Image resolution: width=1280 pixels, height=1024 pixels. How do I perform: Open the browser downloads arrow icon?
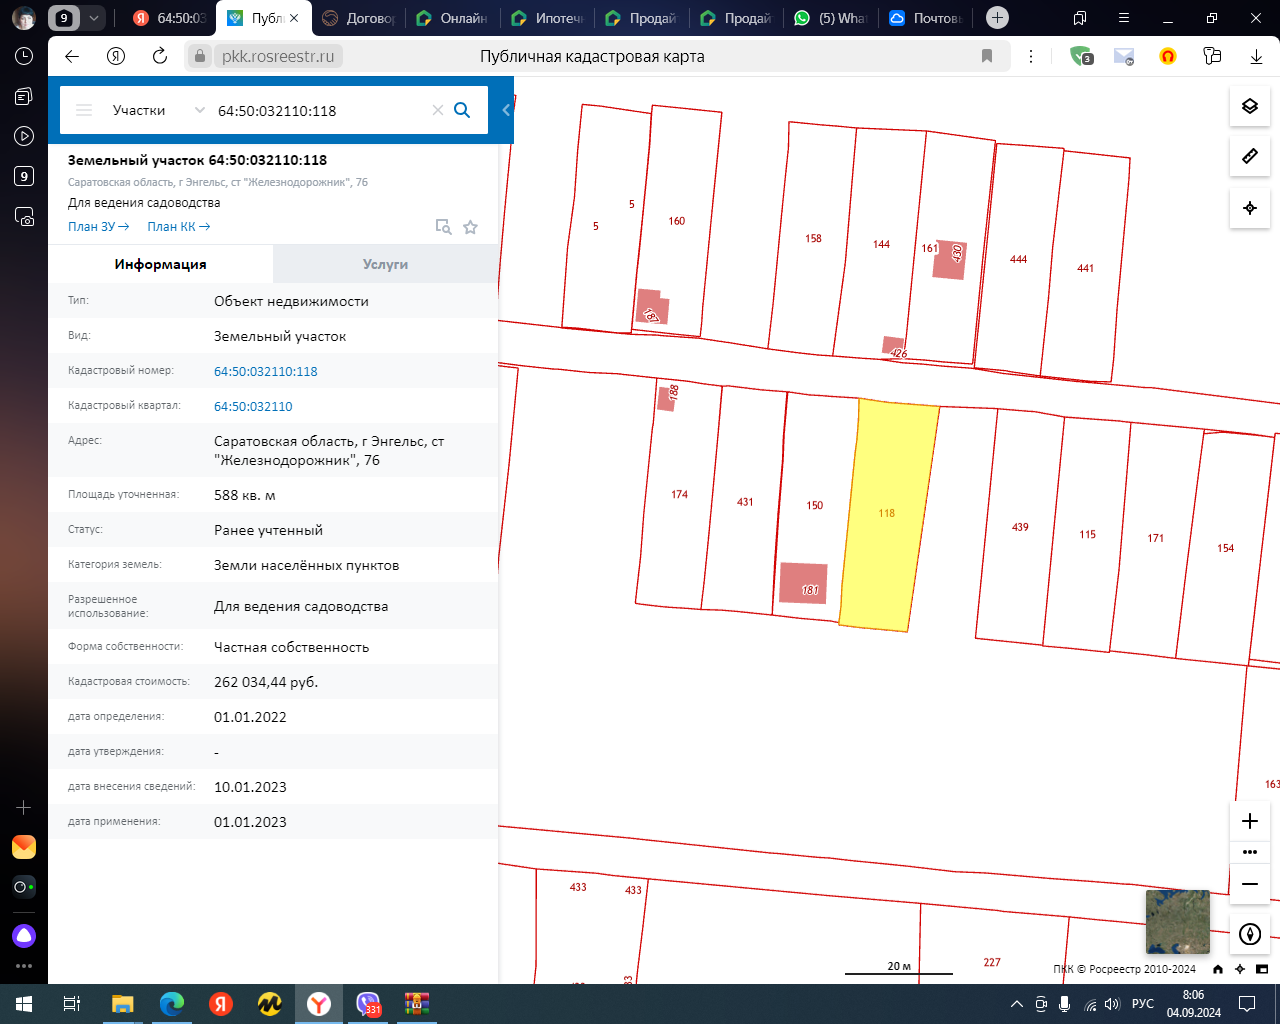click(1256, 56)
